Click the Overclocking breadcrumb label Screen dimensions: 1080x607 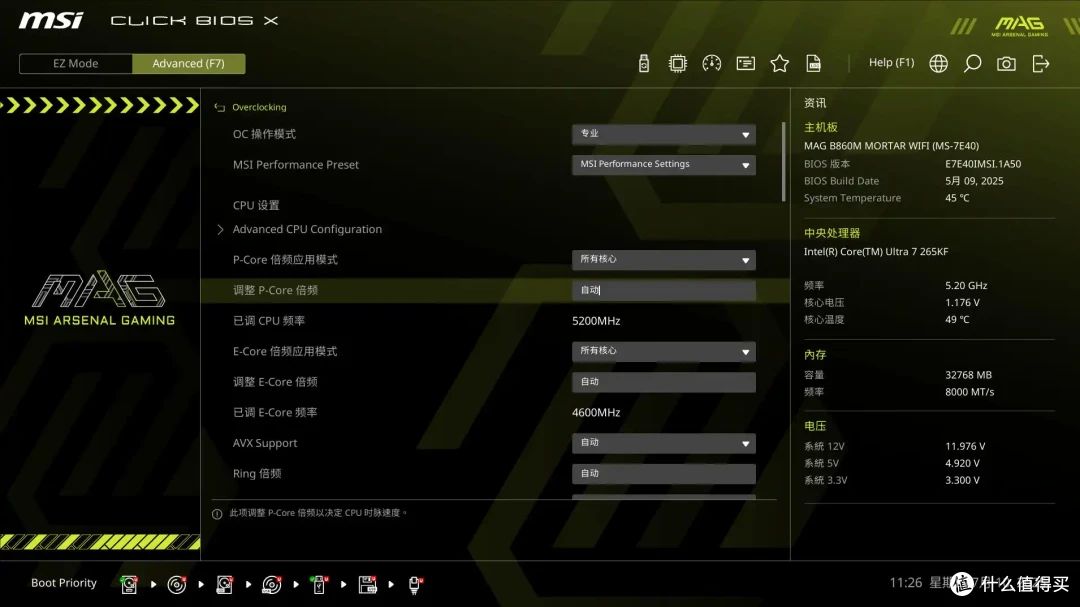click(x=259, y=107)
